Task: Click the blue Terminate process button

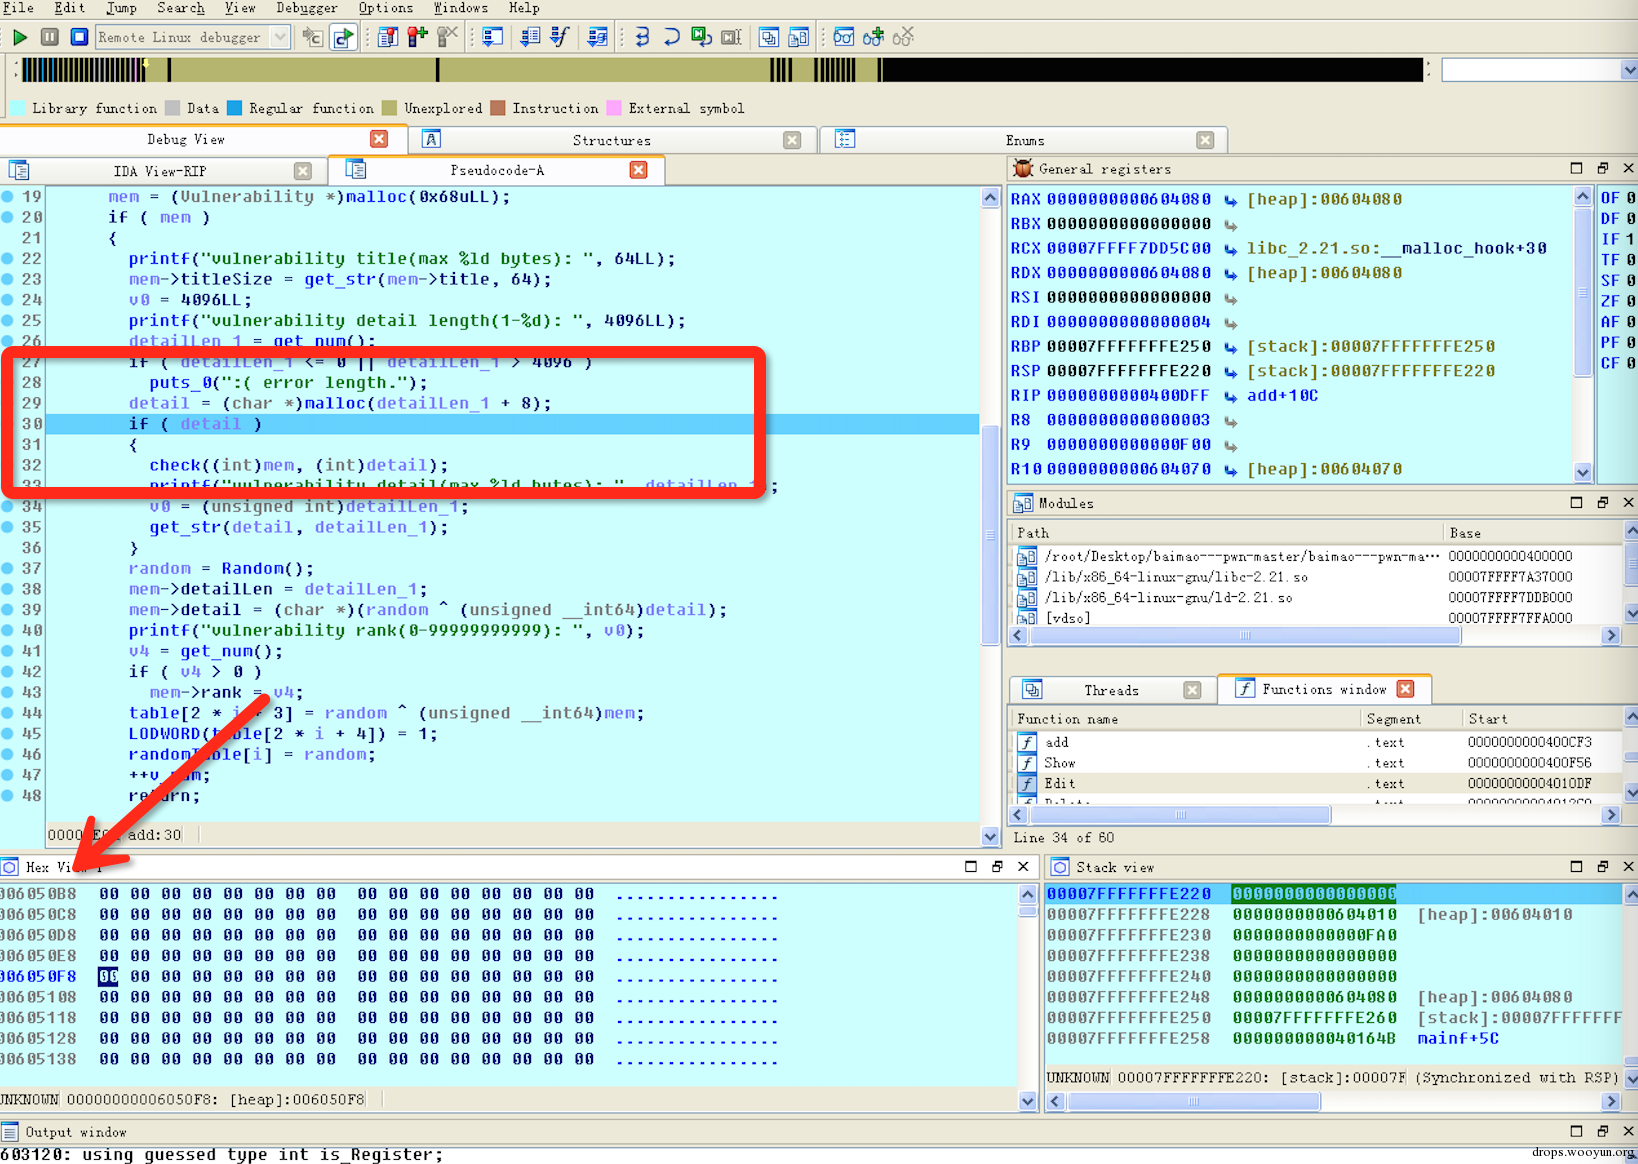Action: click(x=79, y=37)
